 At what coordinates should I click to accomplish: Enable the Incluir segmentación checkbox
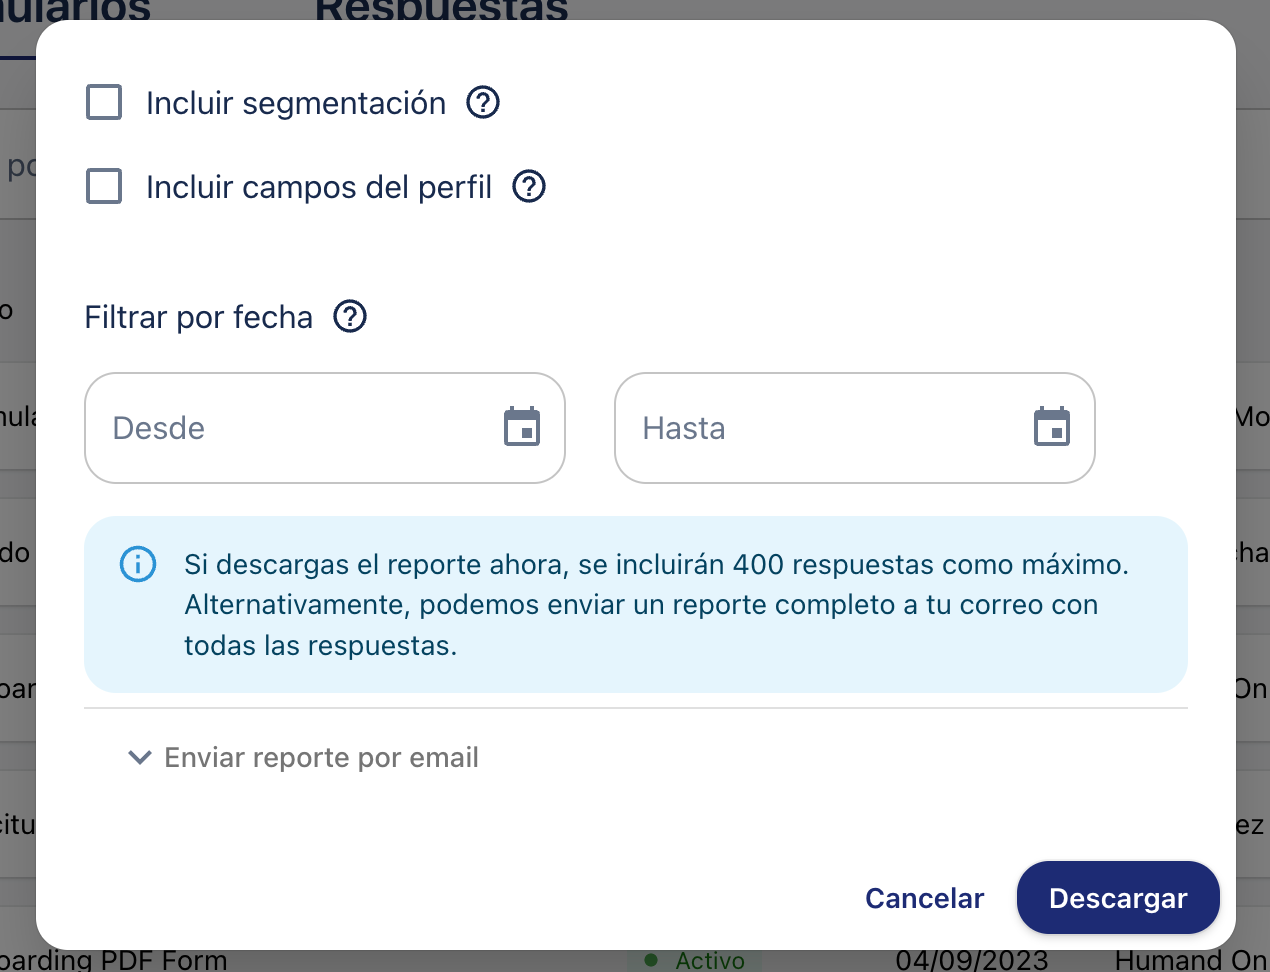[104, 102]
